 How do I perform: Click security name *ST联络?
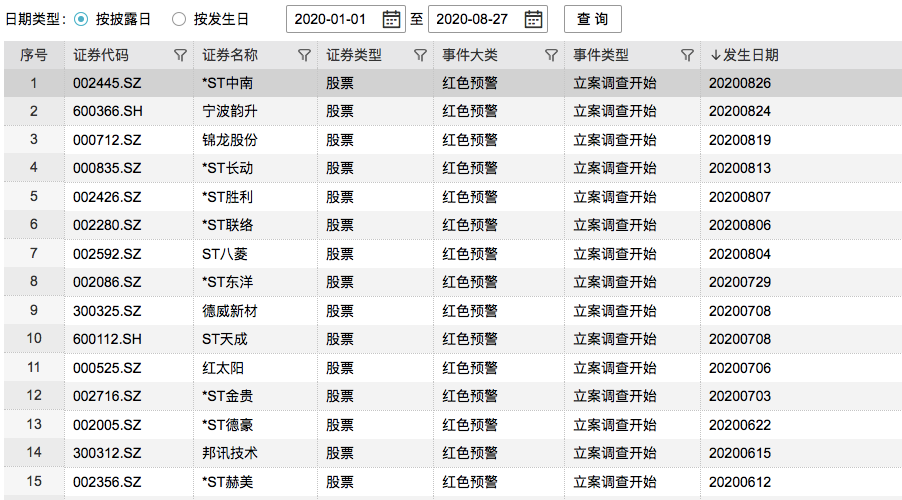coord(227,225)
